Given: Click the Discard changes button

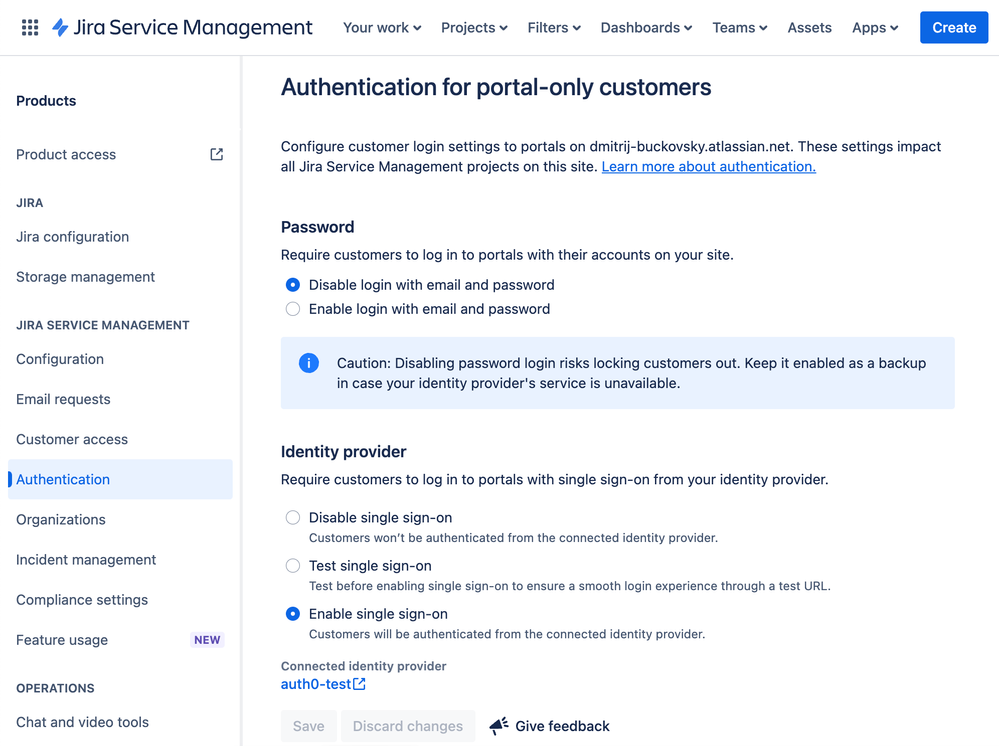Looking at the screenshot, I should [x=408, y=726].
